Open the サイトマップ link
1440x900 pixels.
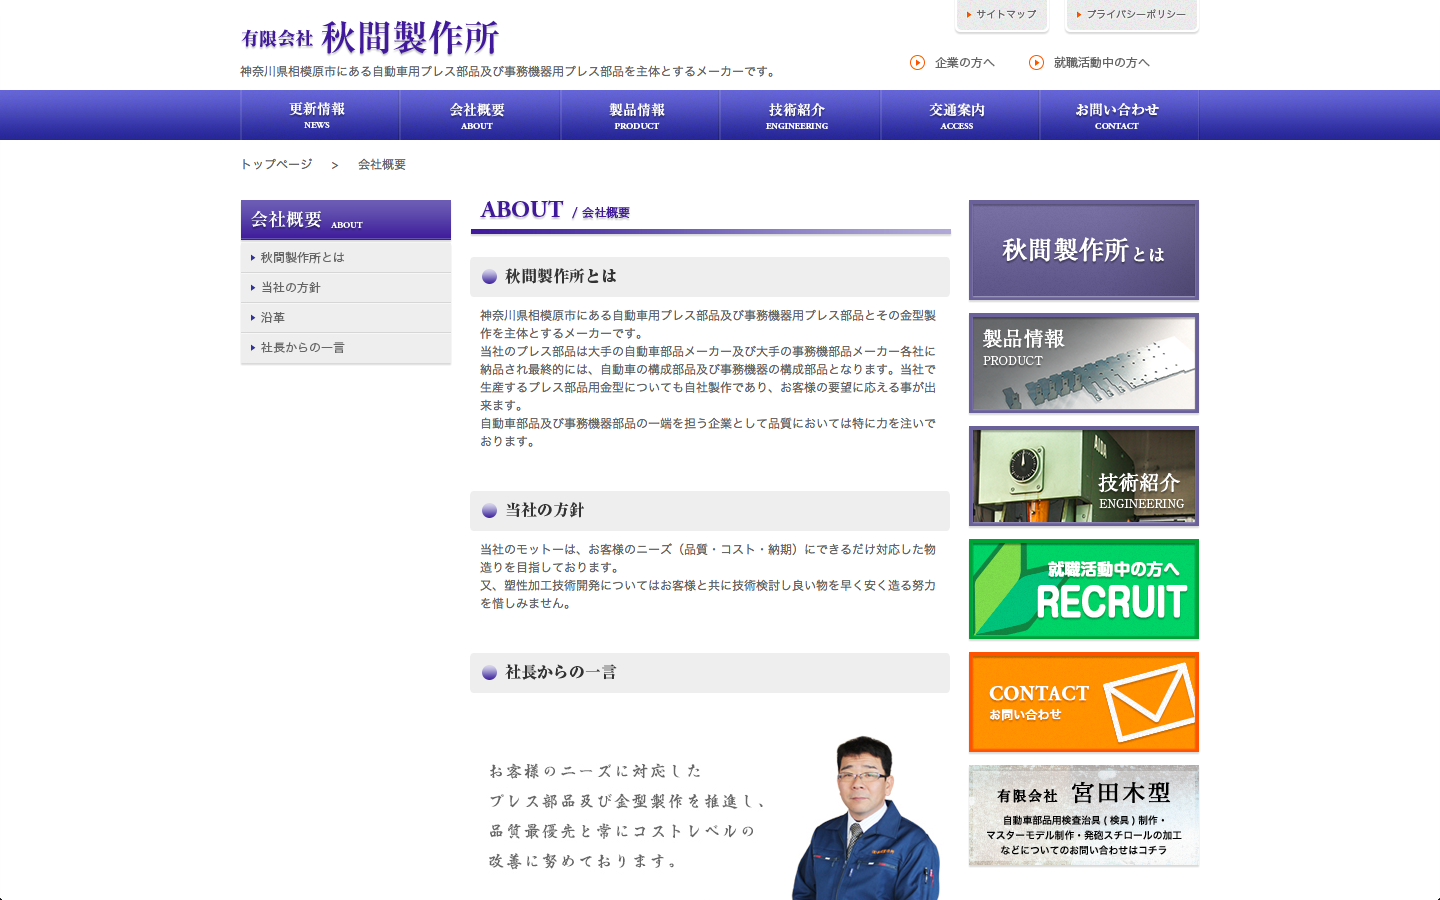coord(1002,14)
